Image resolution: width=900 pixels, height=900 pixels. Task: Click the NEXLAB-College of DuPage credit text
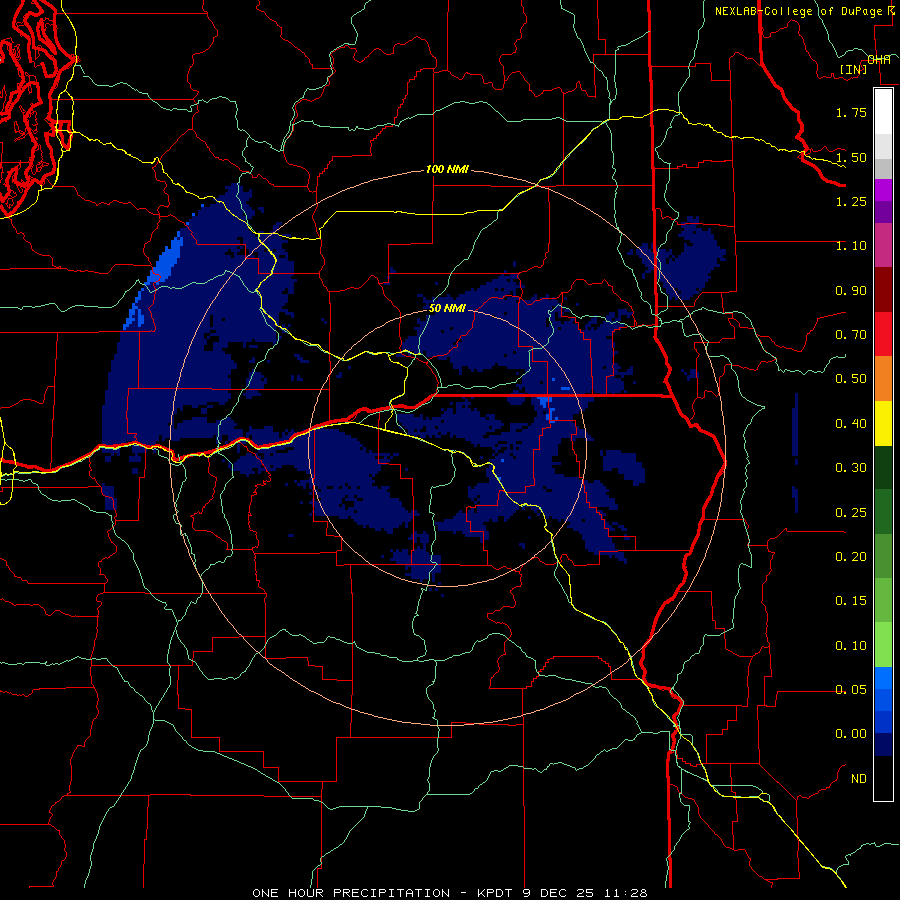tap(801, 11)
